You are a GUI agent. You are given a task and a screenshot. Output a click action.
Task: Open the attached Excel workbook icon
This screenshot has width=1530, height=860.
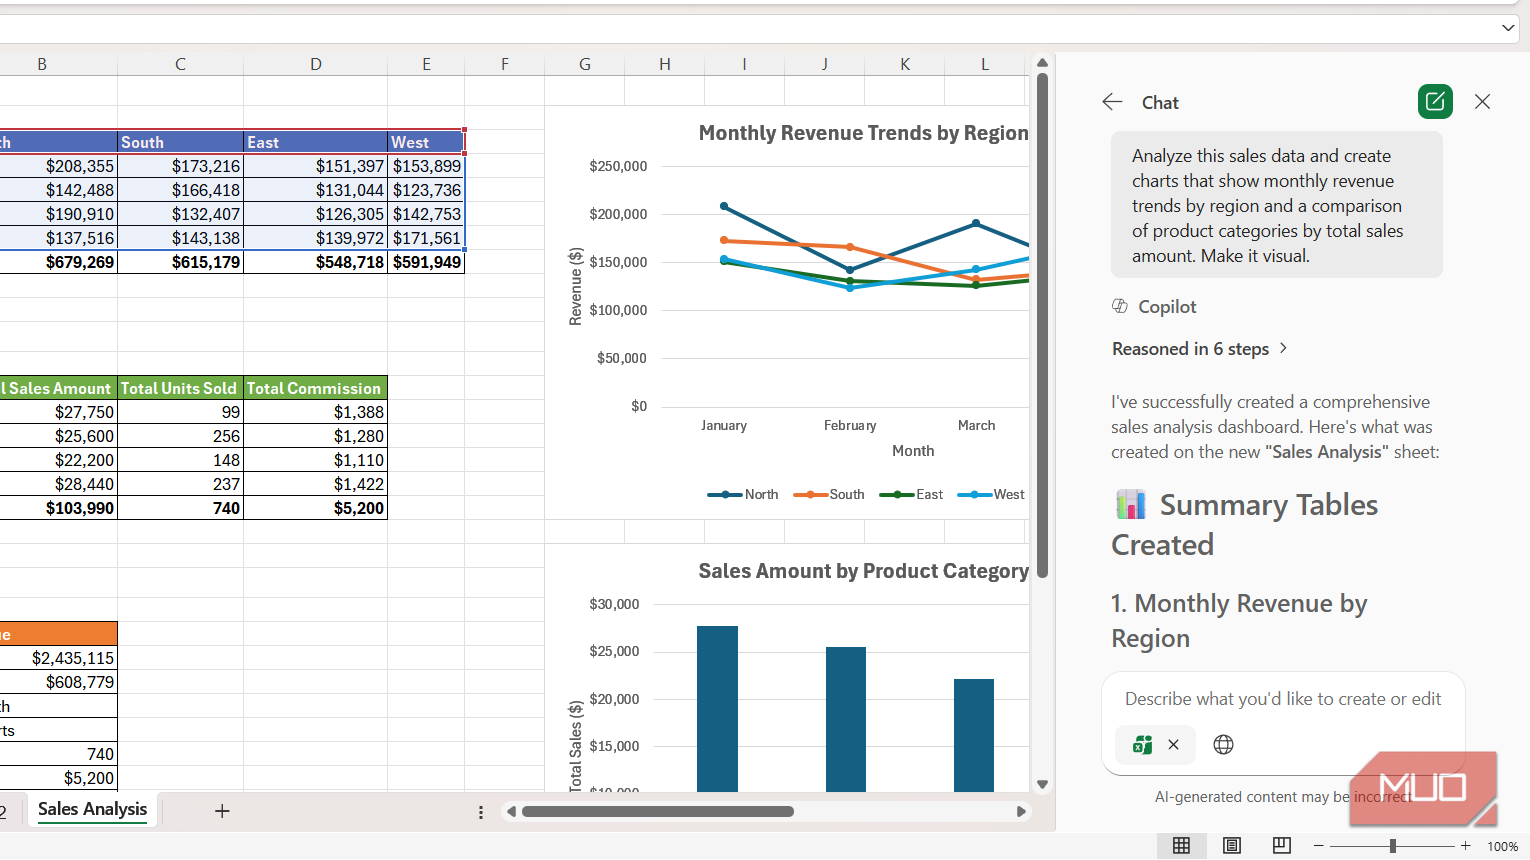1142,745
